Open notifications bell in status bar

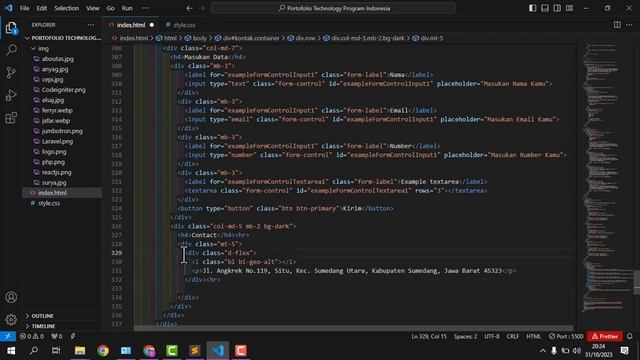pyautogui.click(x=629, y=336)
